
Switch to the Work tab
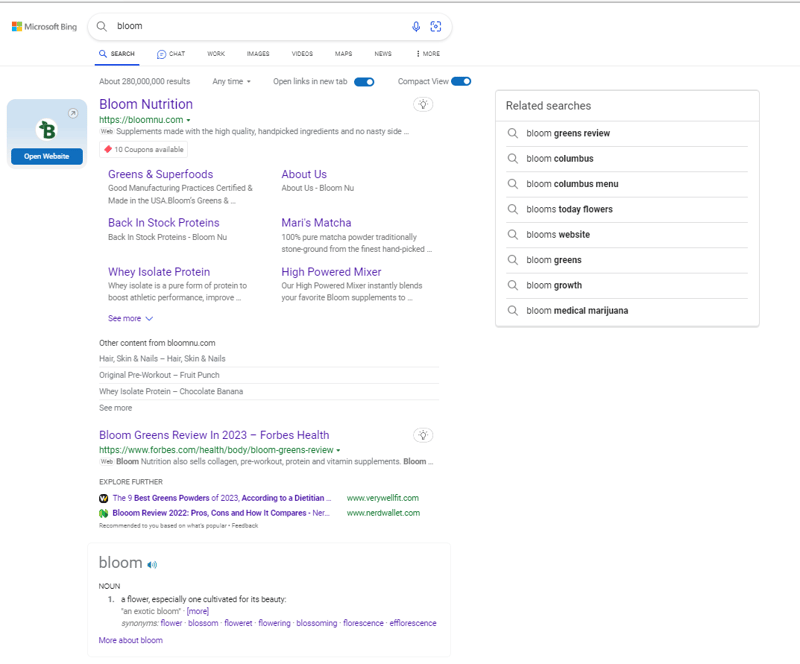216,54
